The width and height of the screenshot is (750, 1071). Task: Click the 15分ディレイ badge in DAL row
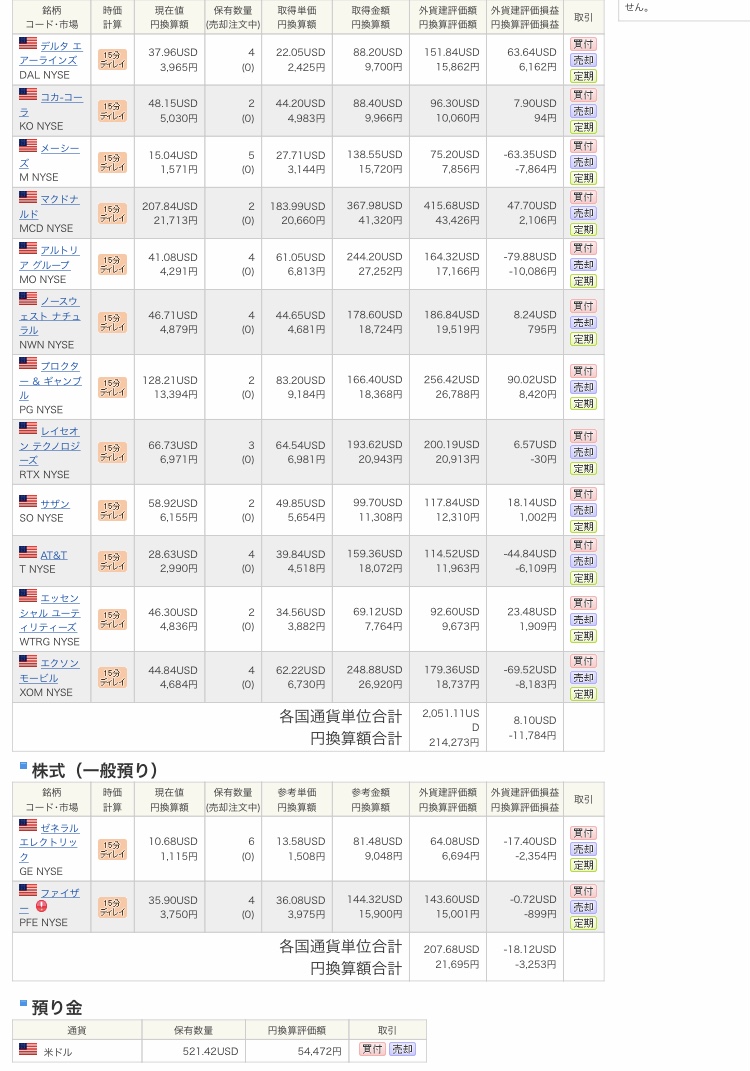pos(113,59)
